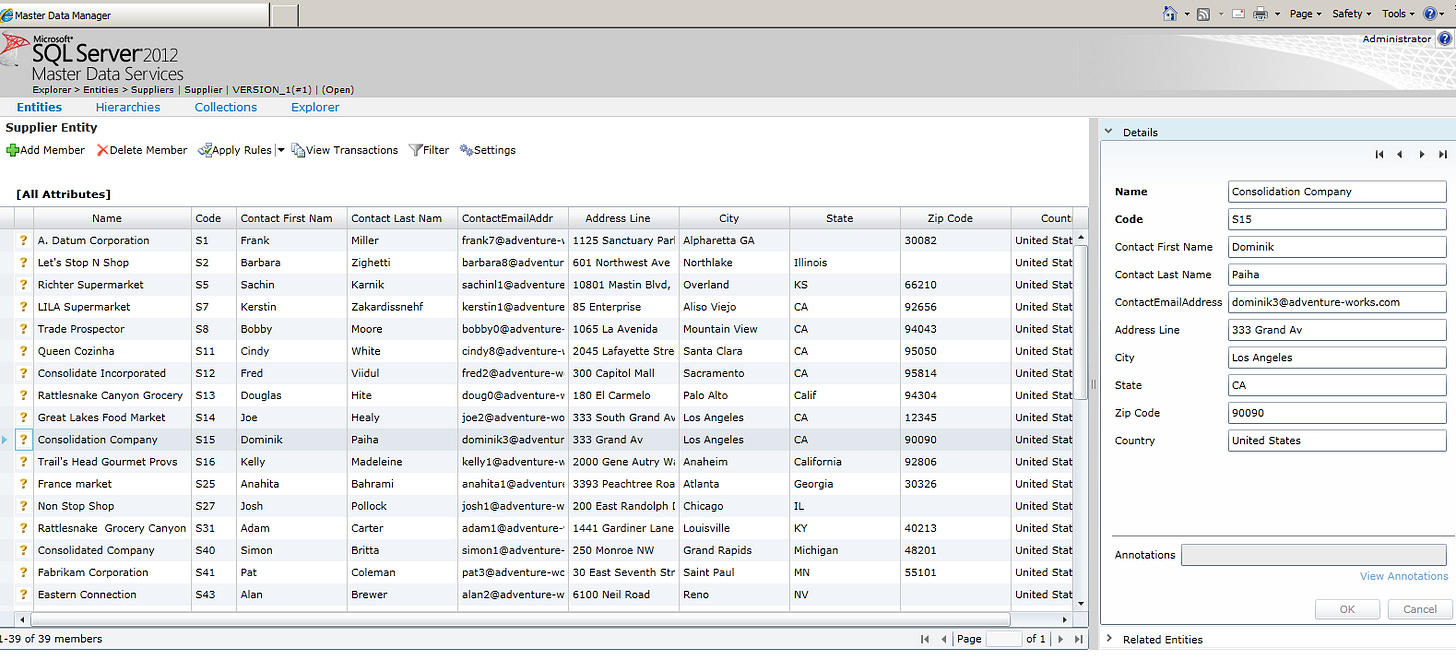Click the grid vertical scrollbar down arrow
The height and width of the screenshot is (657, 1456).
[x=1080, y=603]
